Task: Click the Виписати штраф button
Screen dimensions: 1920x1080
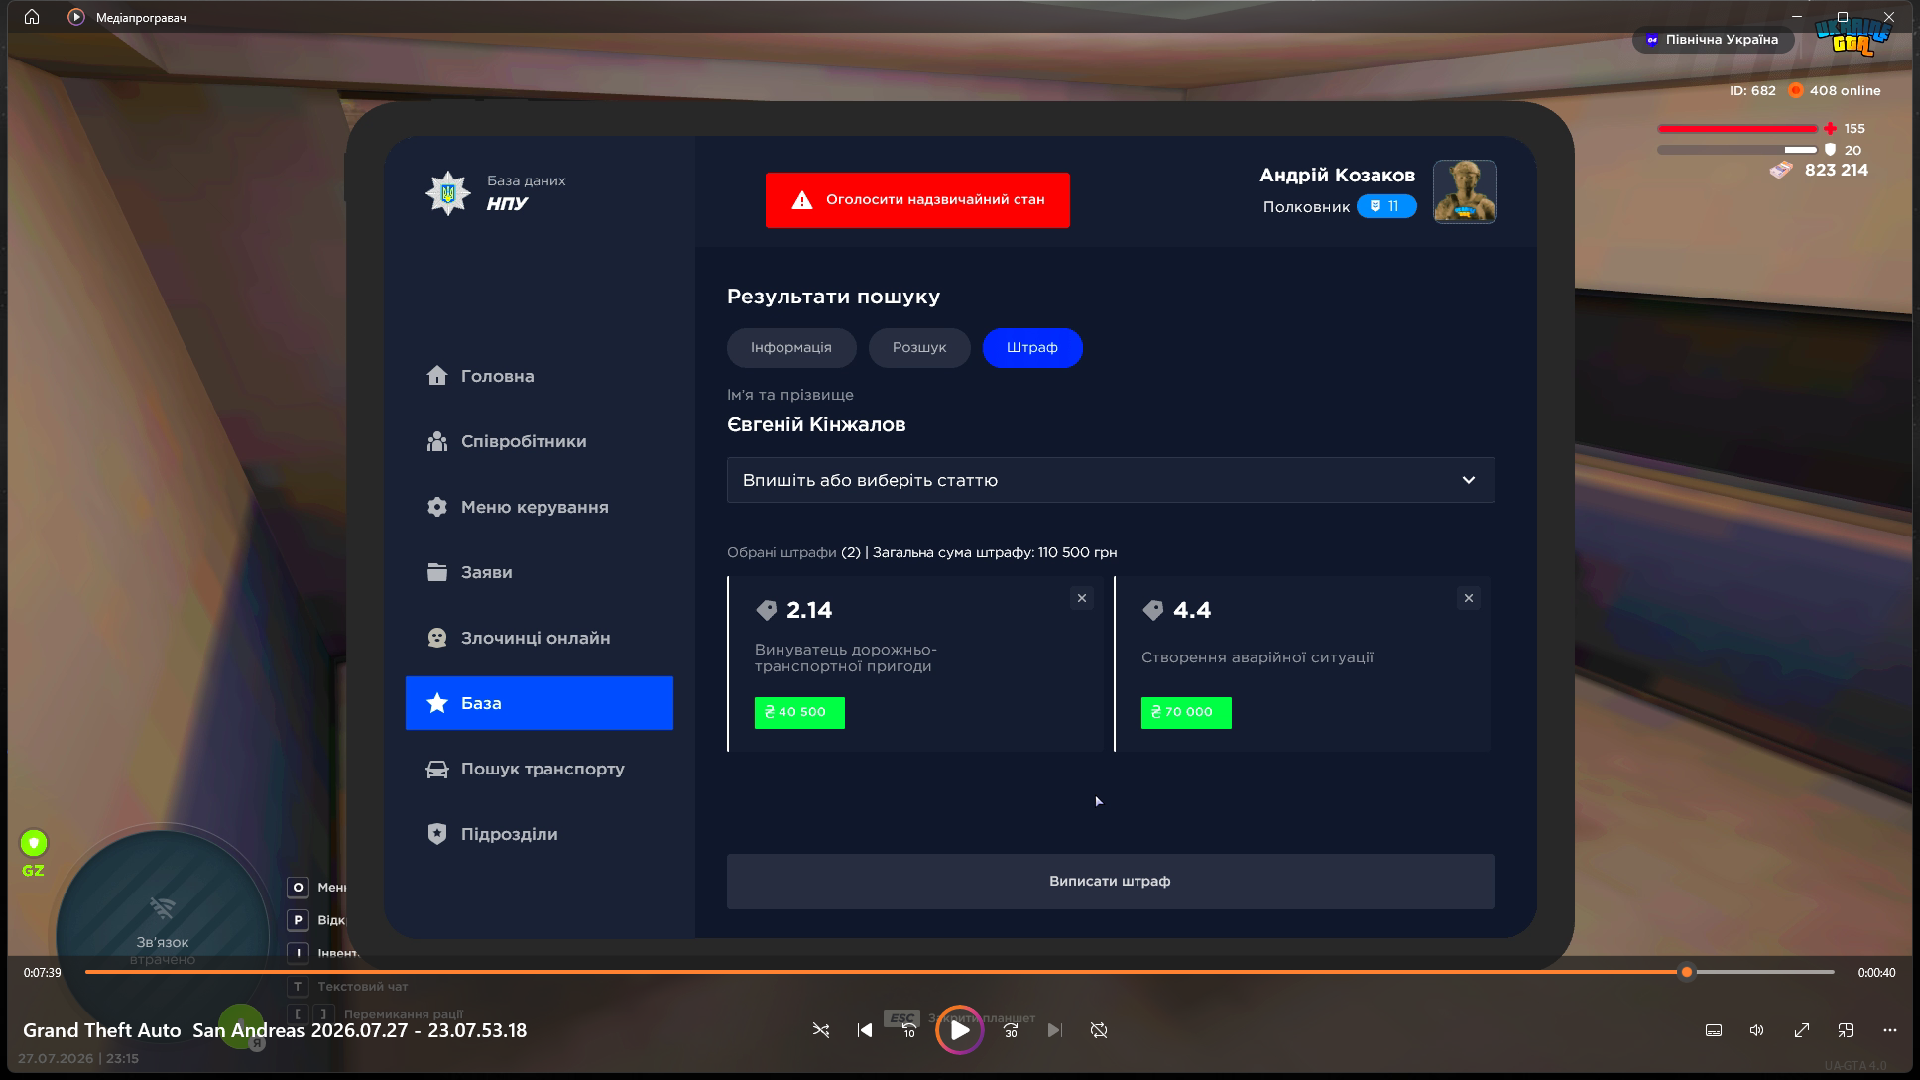Action: point(1110,881)
